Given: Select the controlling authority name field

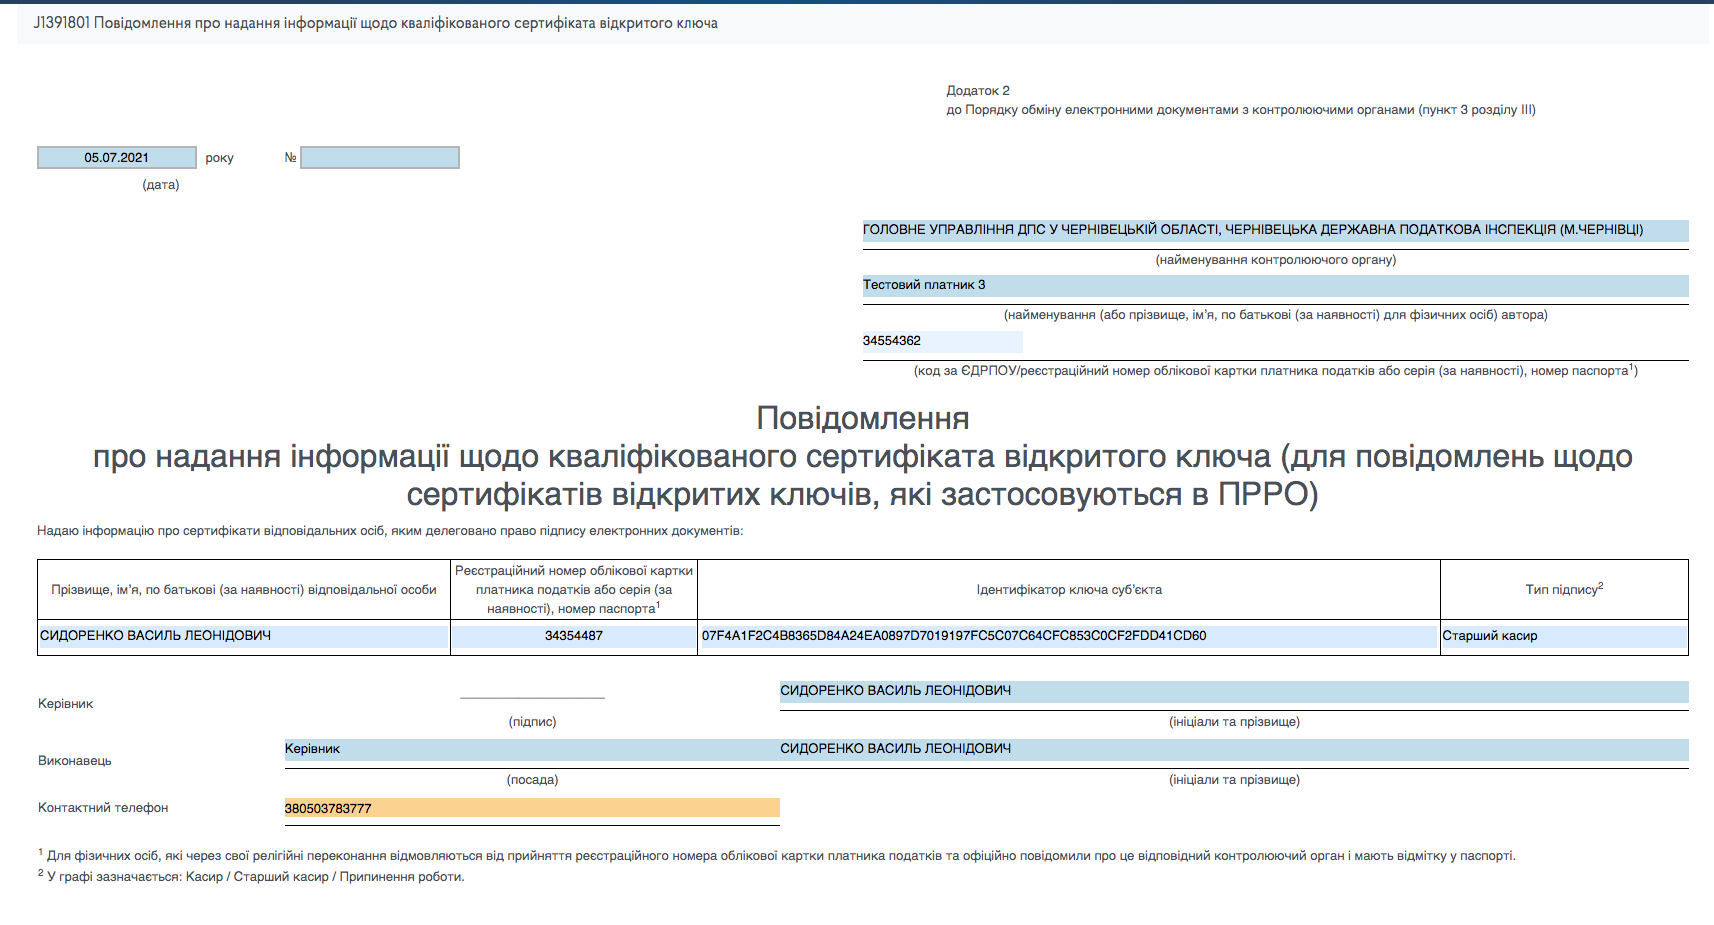Looking at the screenshot, I should point(1274,230).
